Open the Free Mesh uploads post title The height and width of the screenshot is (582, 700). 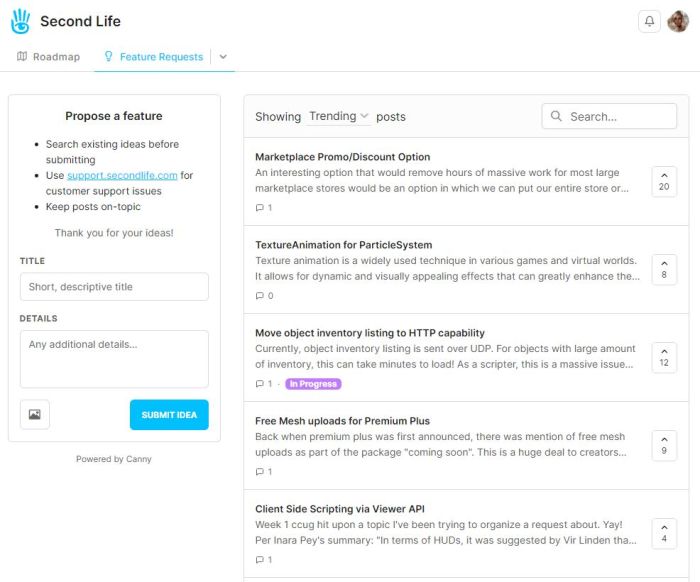pyautogui.click(x=342, y=421)
